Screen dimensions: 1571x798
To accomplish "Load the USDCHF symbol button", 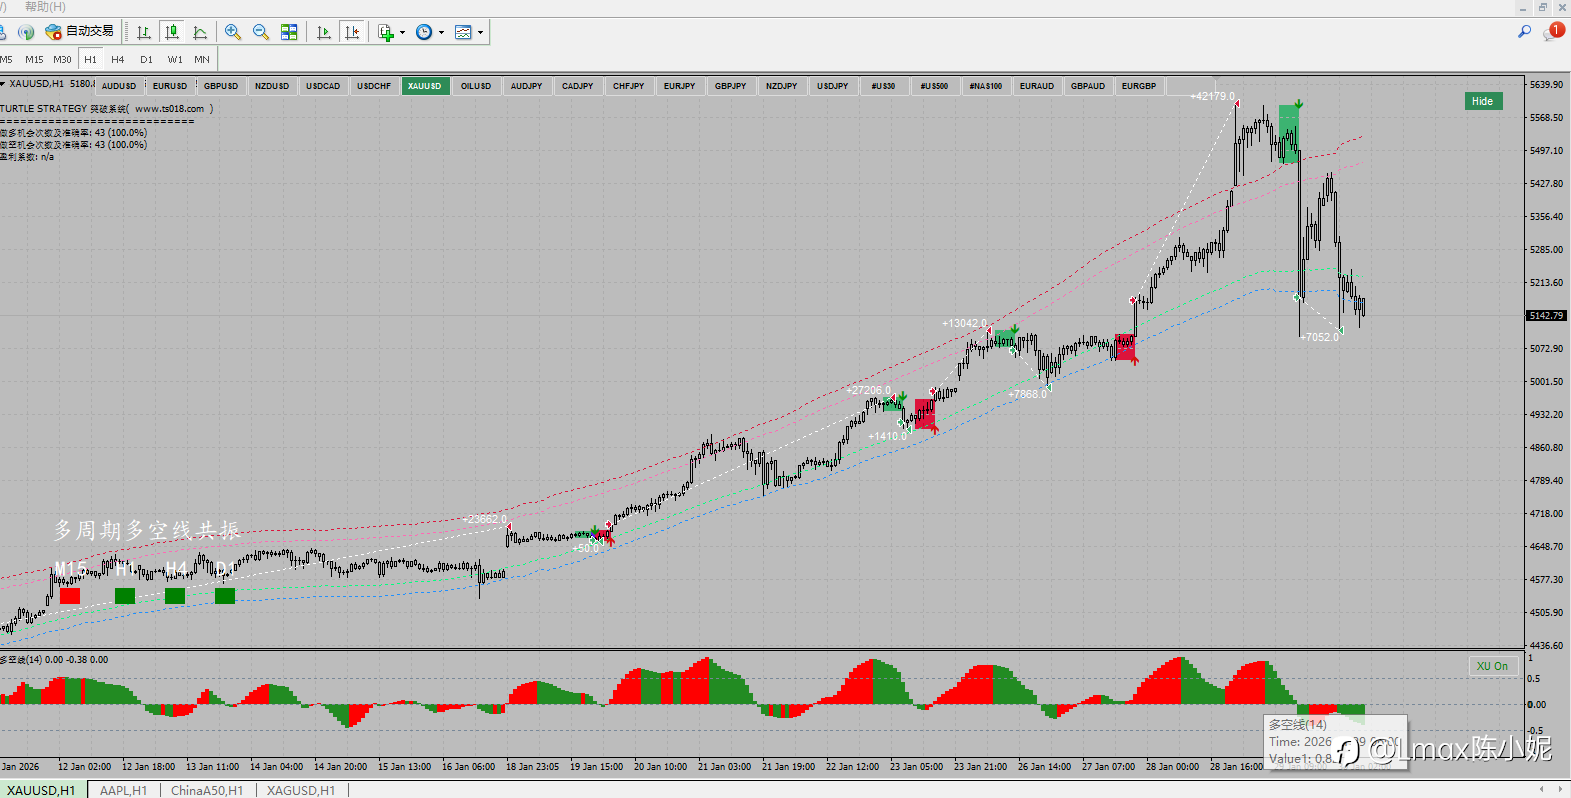I will pos(374,86).
